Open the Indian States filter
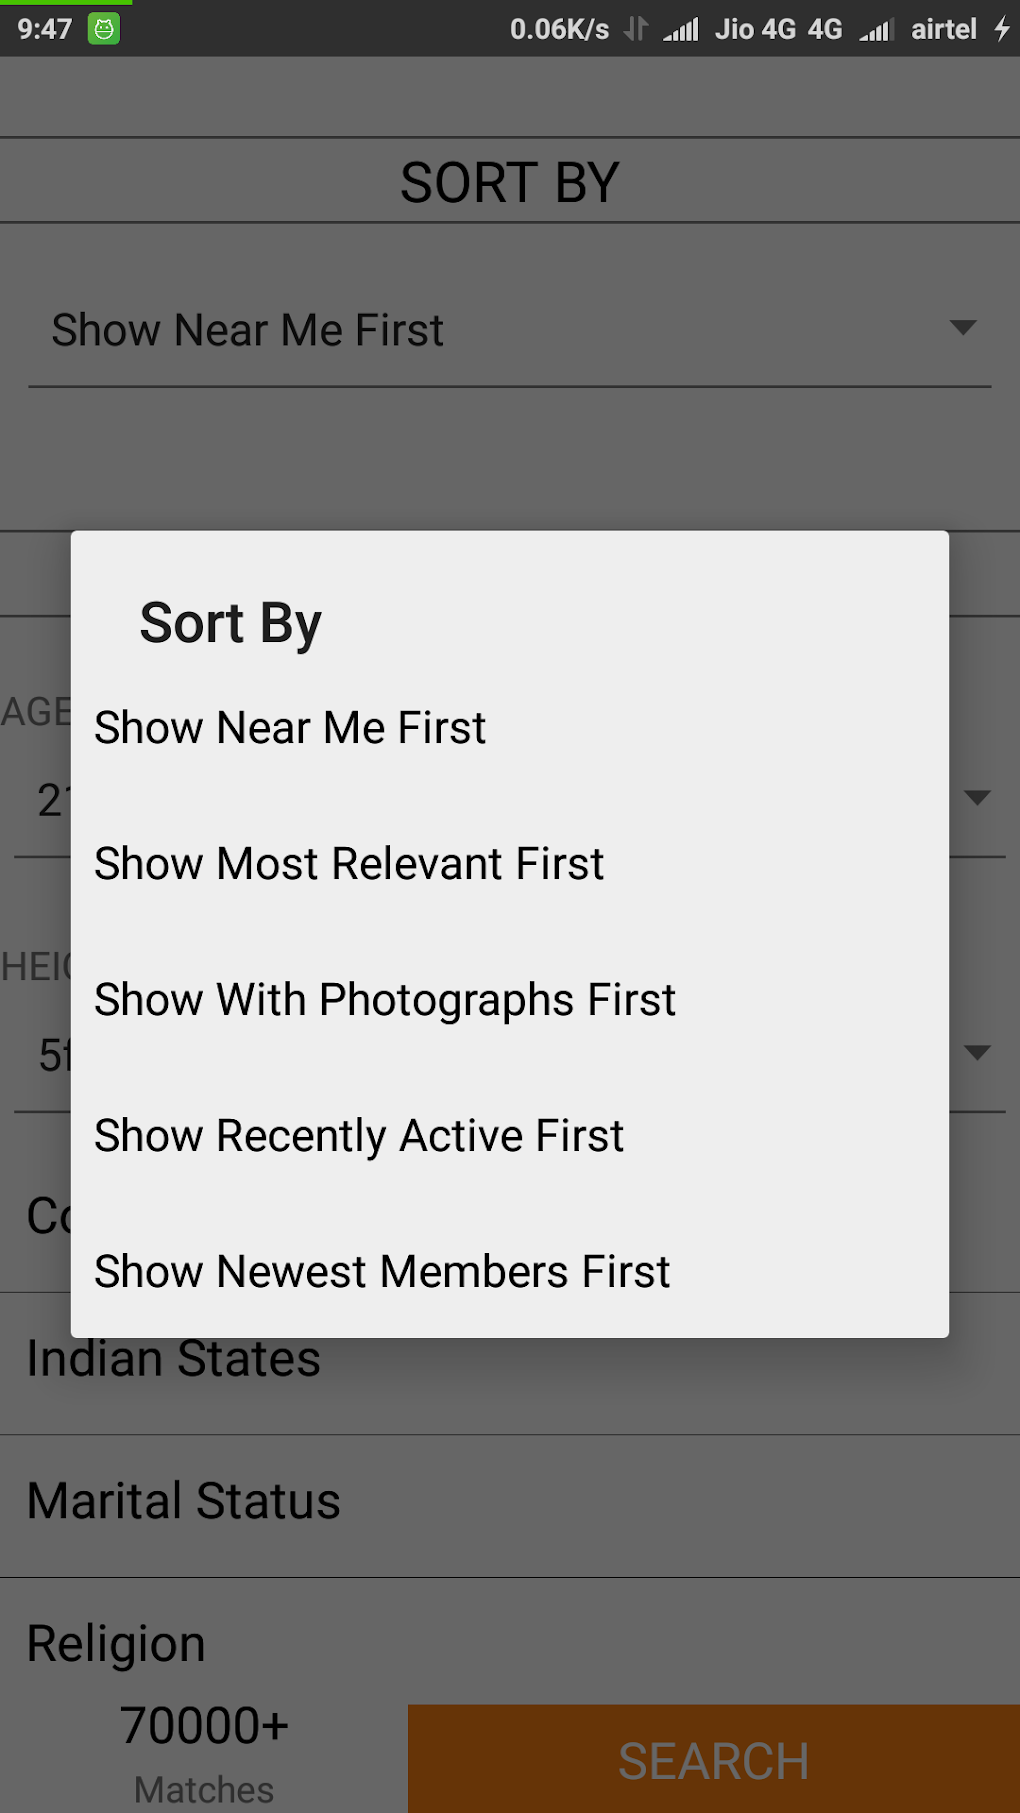 (x=174, y=1359)
